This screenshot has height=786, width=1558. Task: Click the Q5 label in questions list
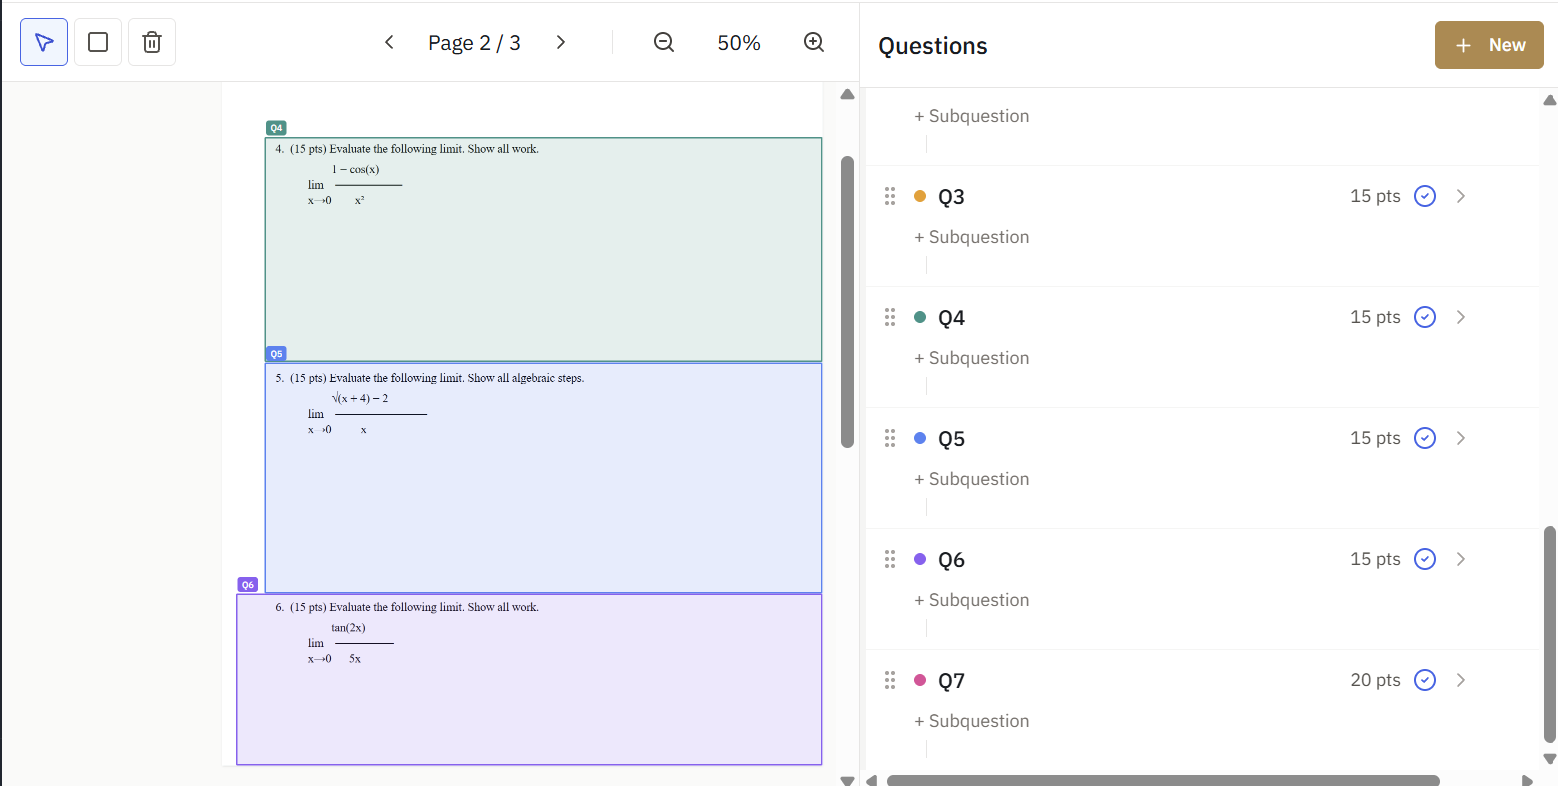point(951,439)
